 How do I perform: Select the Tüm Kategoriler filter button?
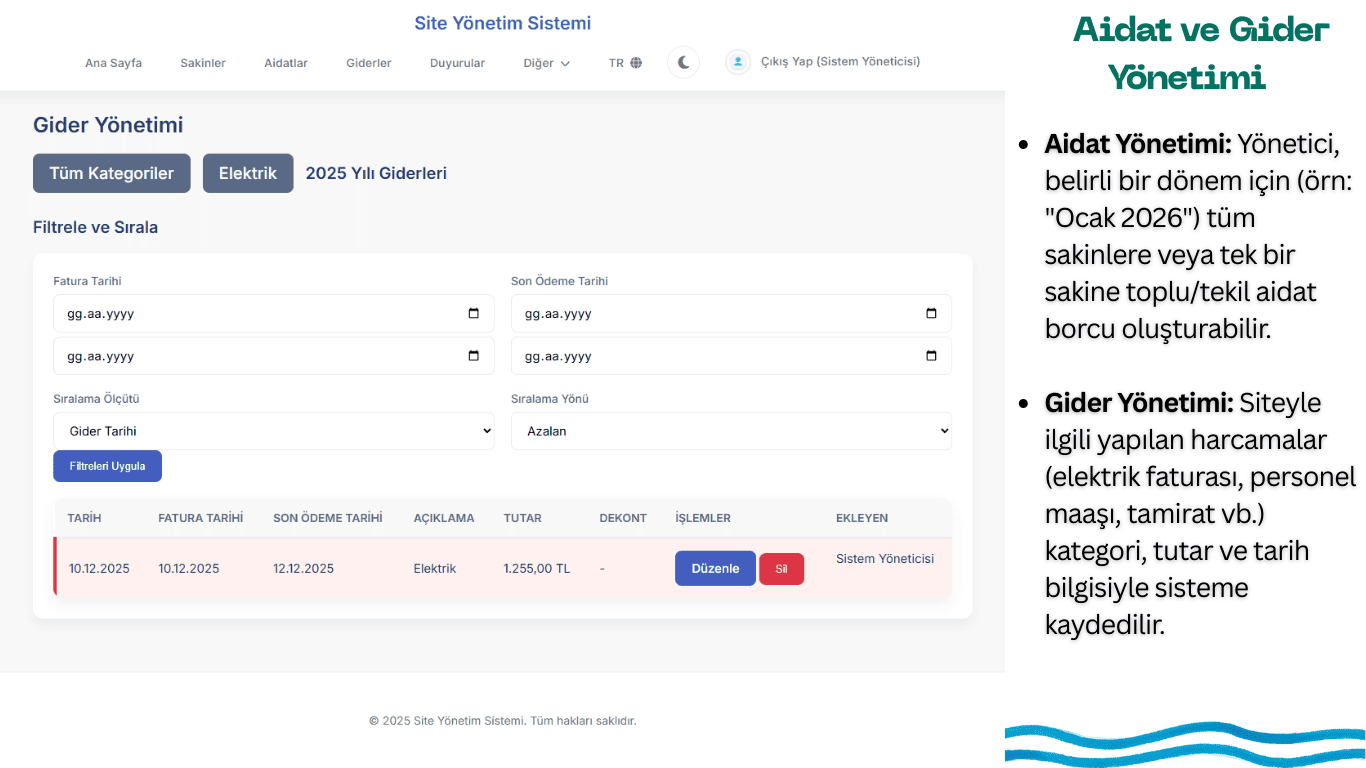112,173
